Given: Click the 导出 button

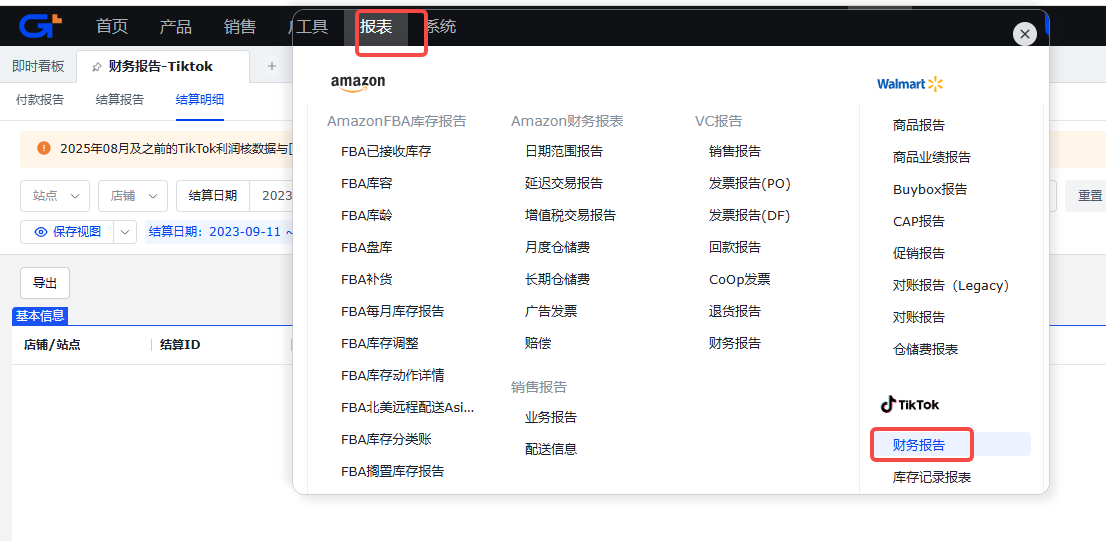Looking at the screenshot, I should (x=45, y=283).
